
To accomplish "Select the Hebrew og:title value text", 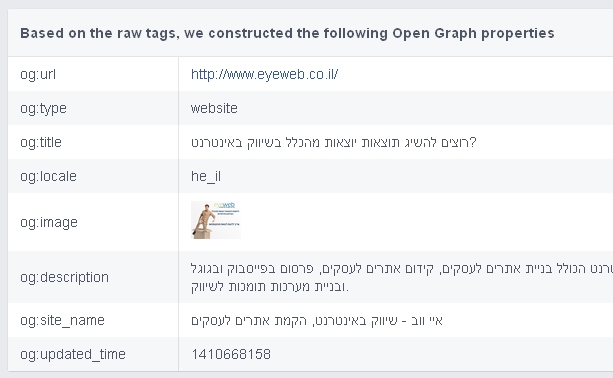I will pos(334,142).
